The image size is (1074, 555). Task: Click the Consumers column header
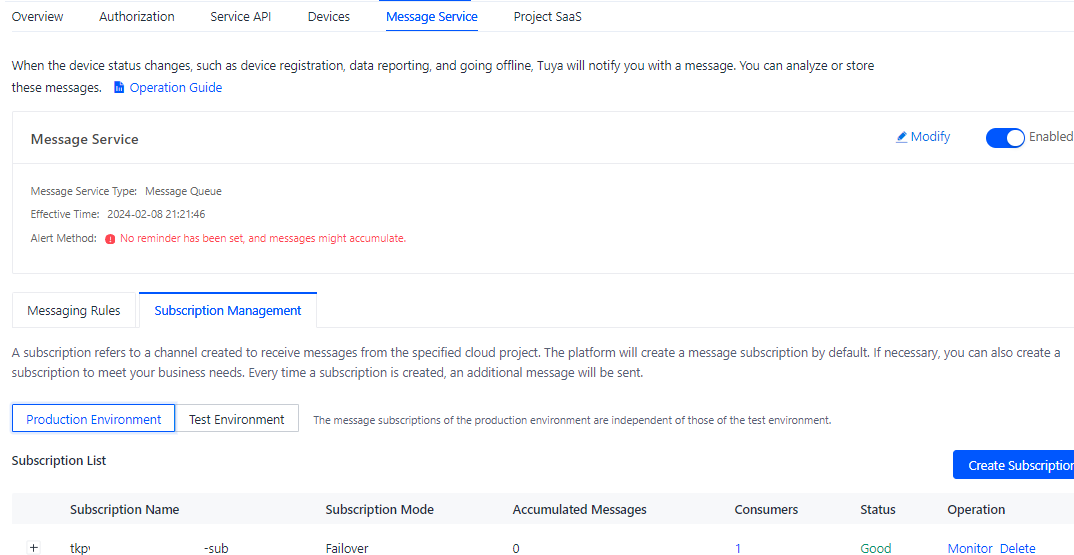[766, 510]
